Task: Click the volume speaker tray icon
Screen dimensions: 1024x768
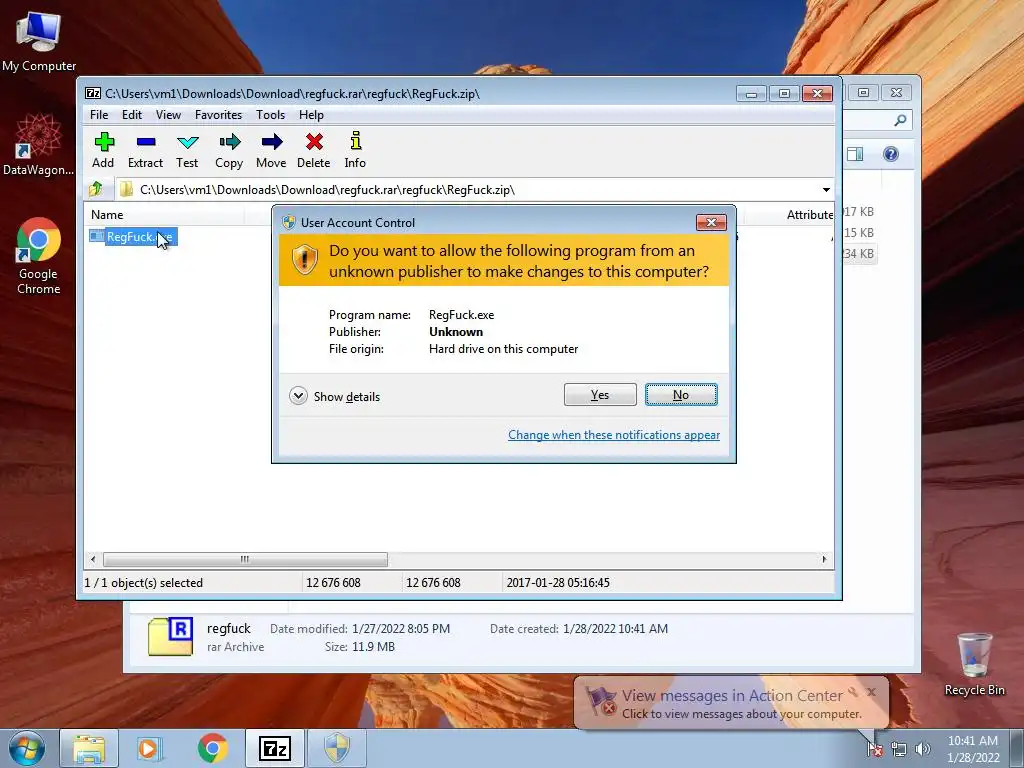Action: 922,750
